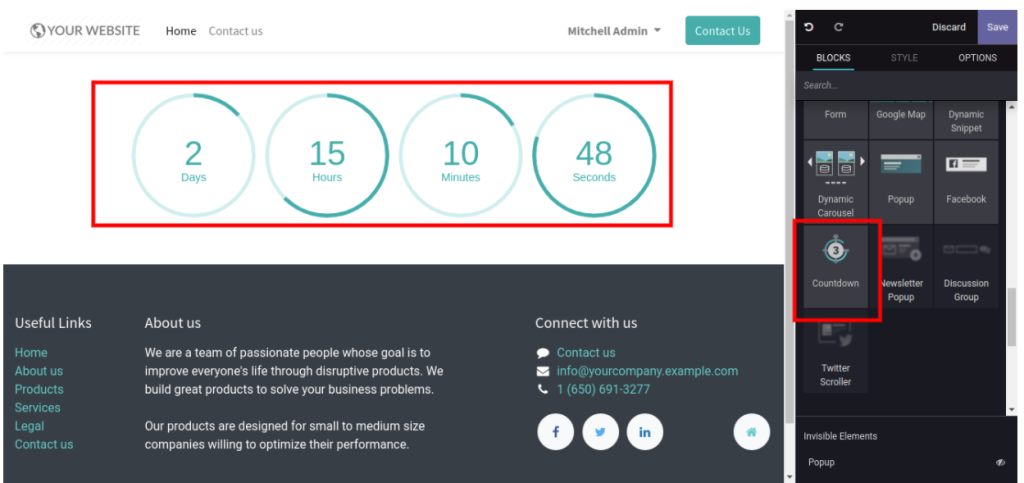The image size is (1024, 483).
Task: Click the LinkedIn social icon in footer
Action: tap(645, 432)
